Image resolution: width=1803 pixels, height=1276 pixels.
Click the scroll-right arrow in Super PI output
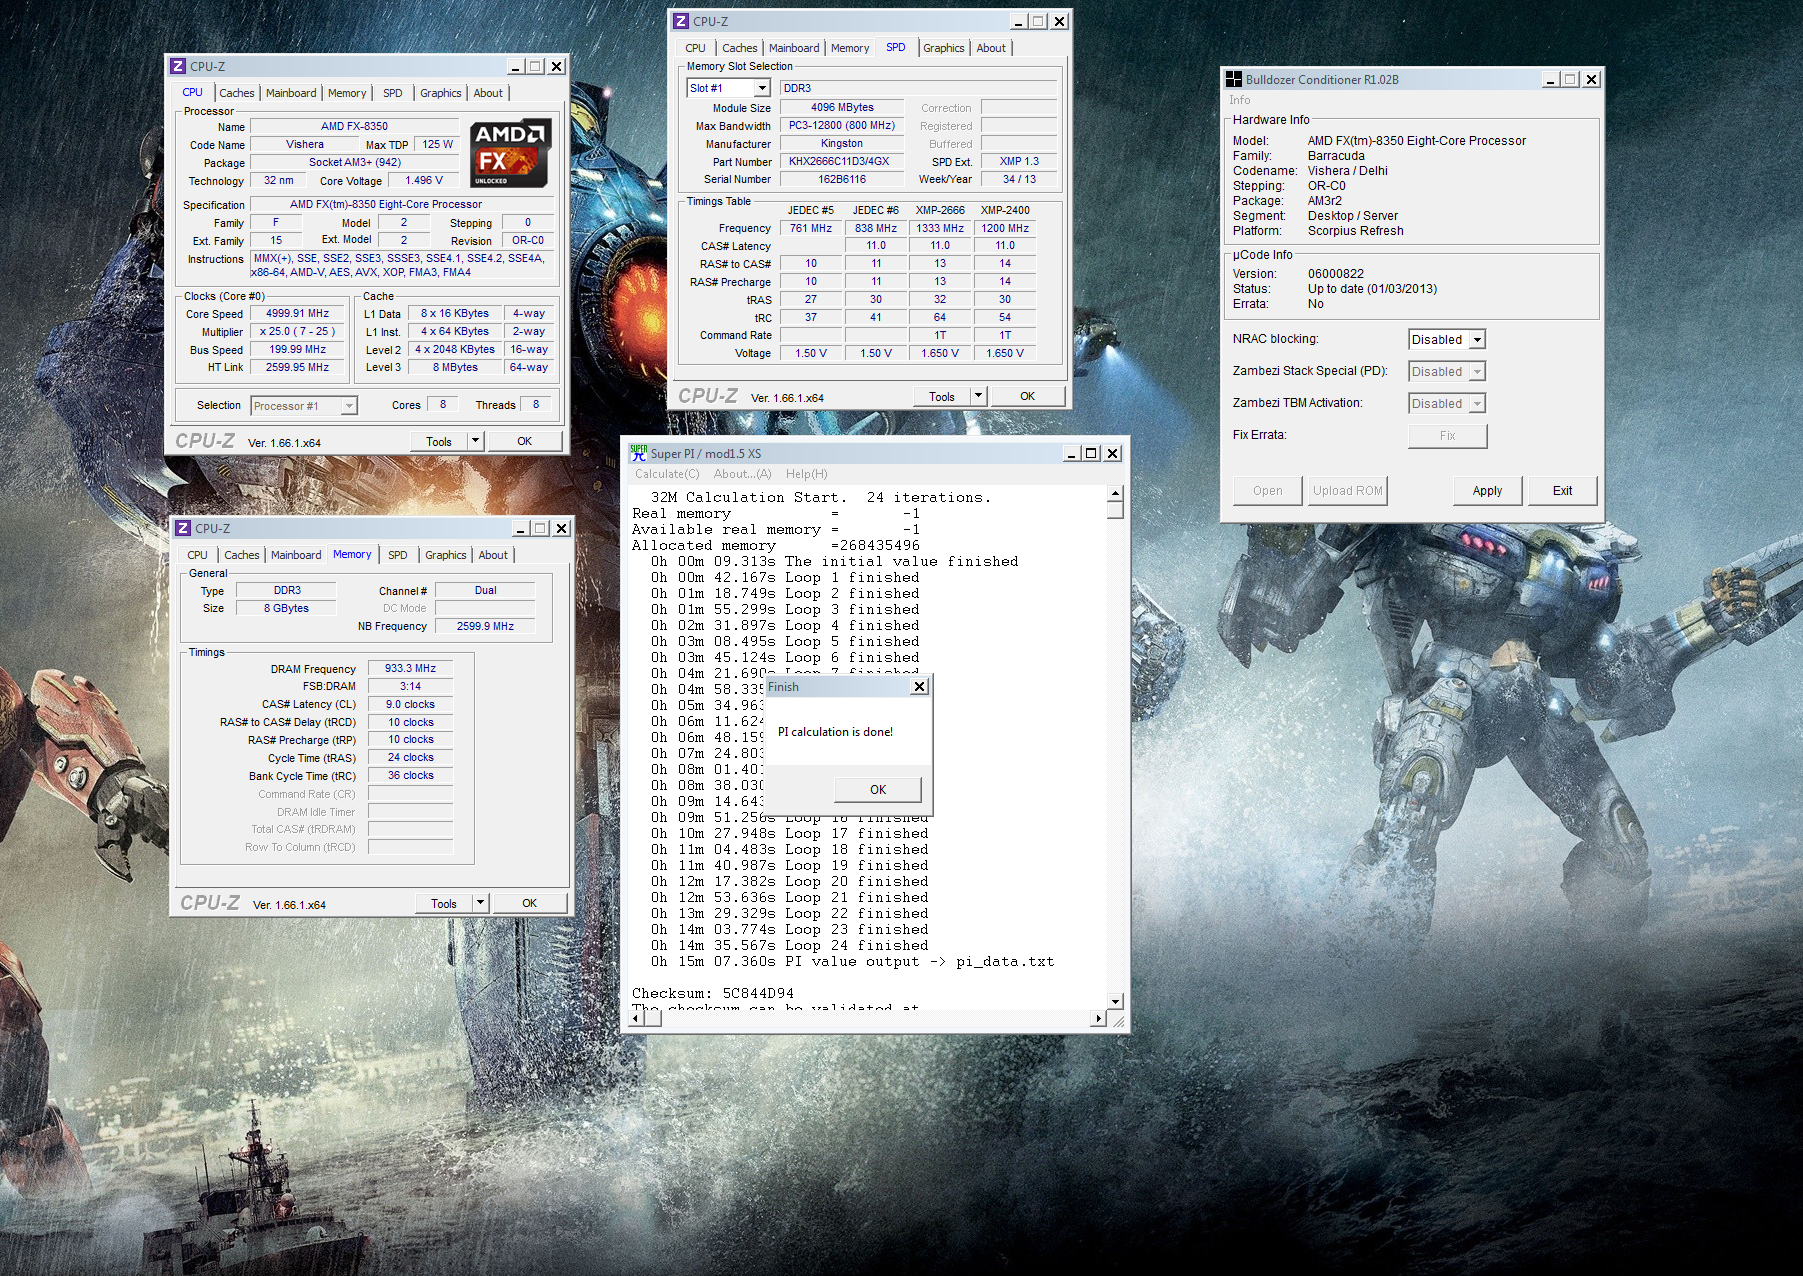click(x=1098, y=1019)
